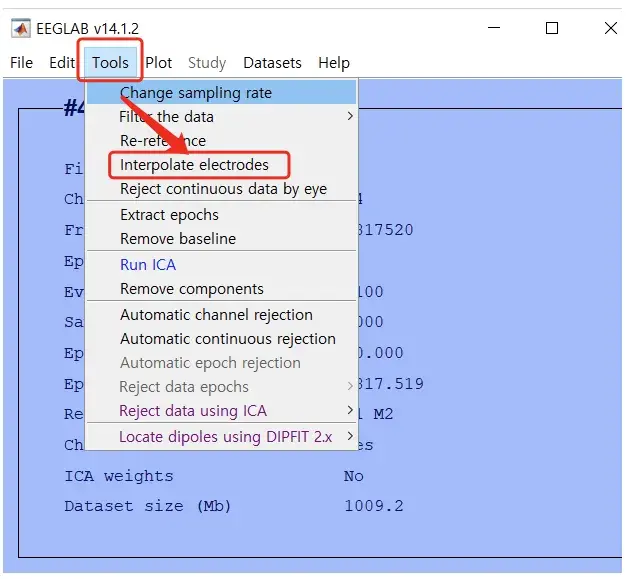Expand Reject data using ICA submenu

pos(193,411)
